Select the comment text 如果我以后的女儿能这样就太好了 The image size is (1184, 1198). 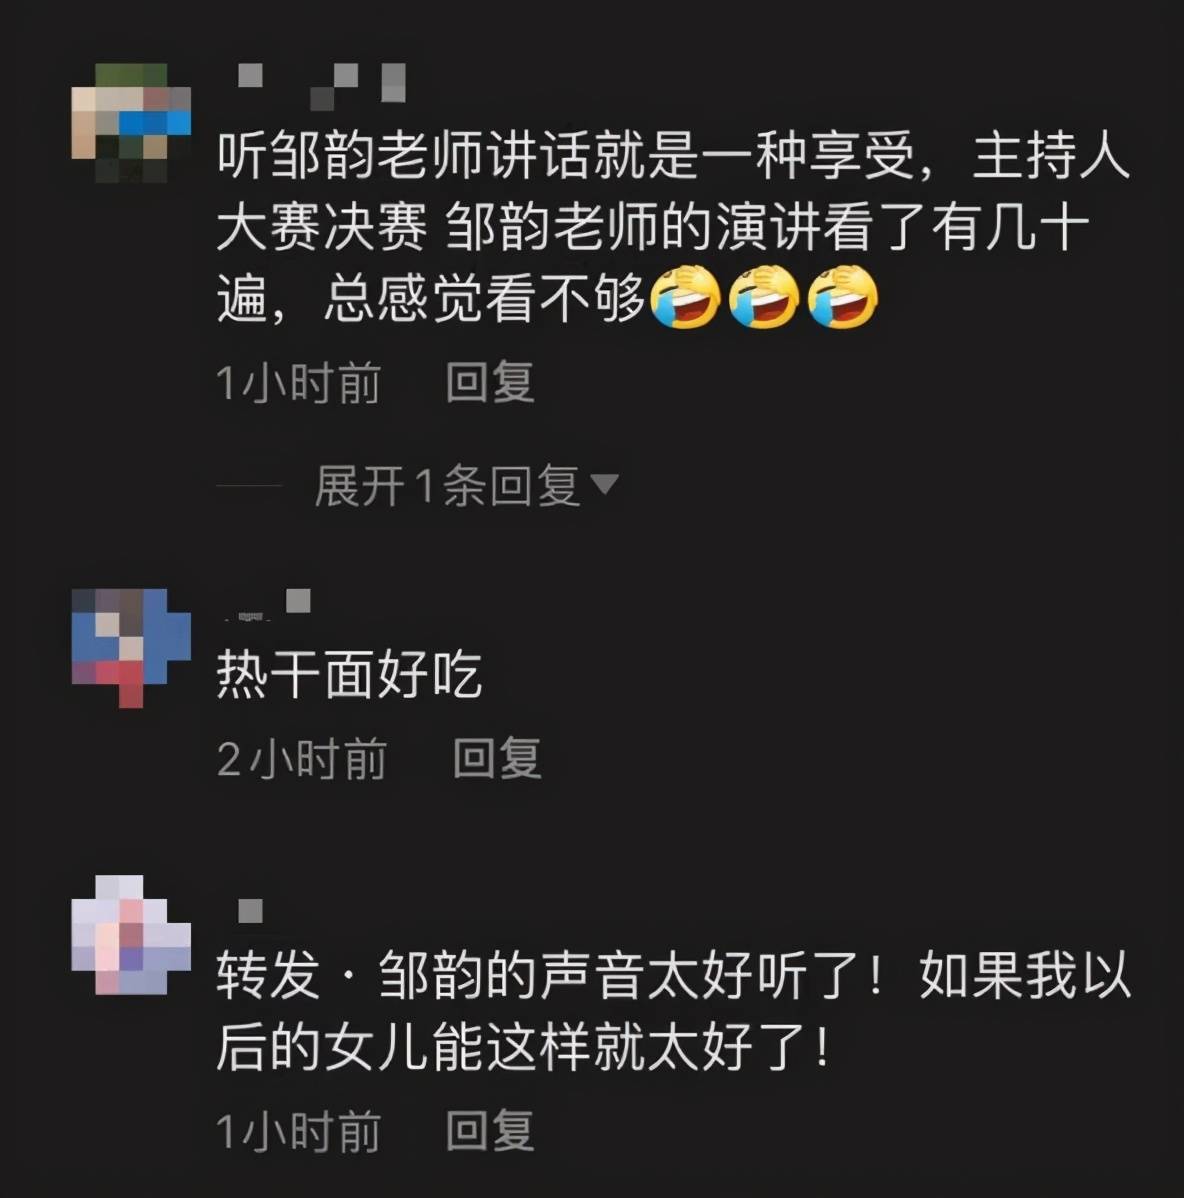(x=674, y=1012)
